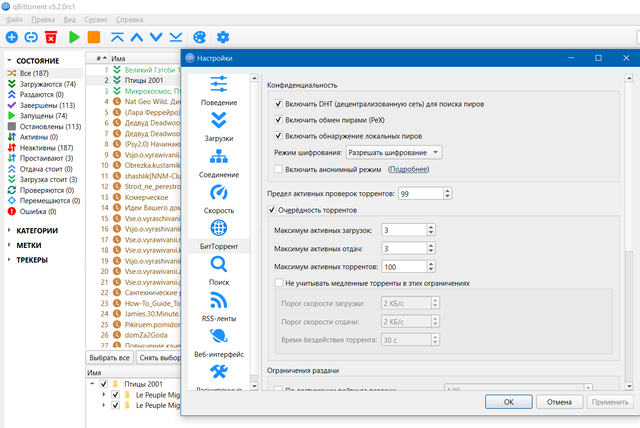Open the palette theme icon in toolbar
The width and height of the screenshot is (640, 428).
coord(199,37)
